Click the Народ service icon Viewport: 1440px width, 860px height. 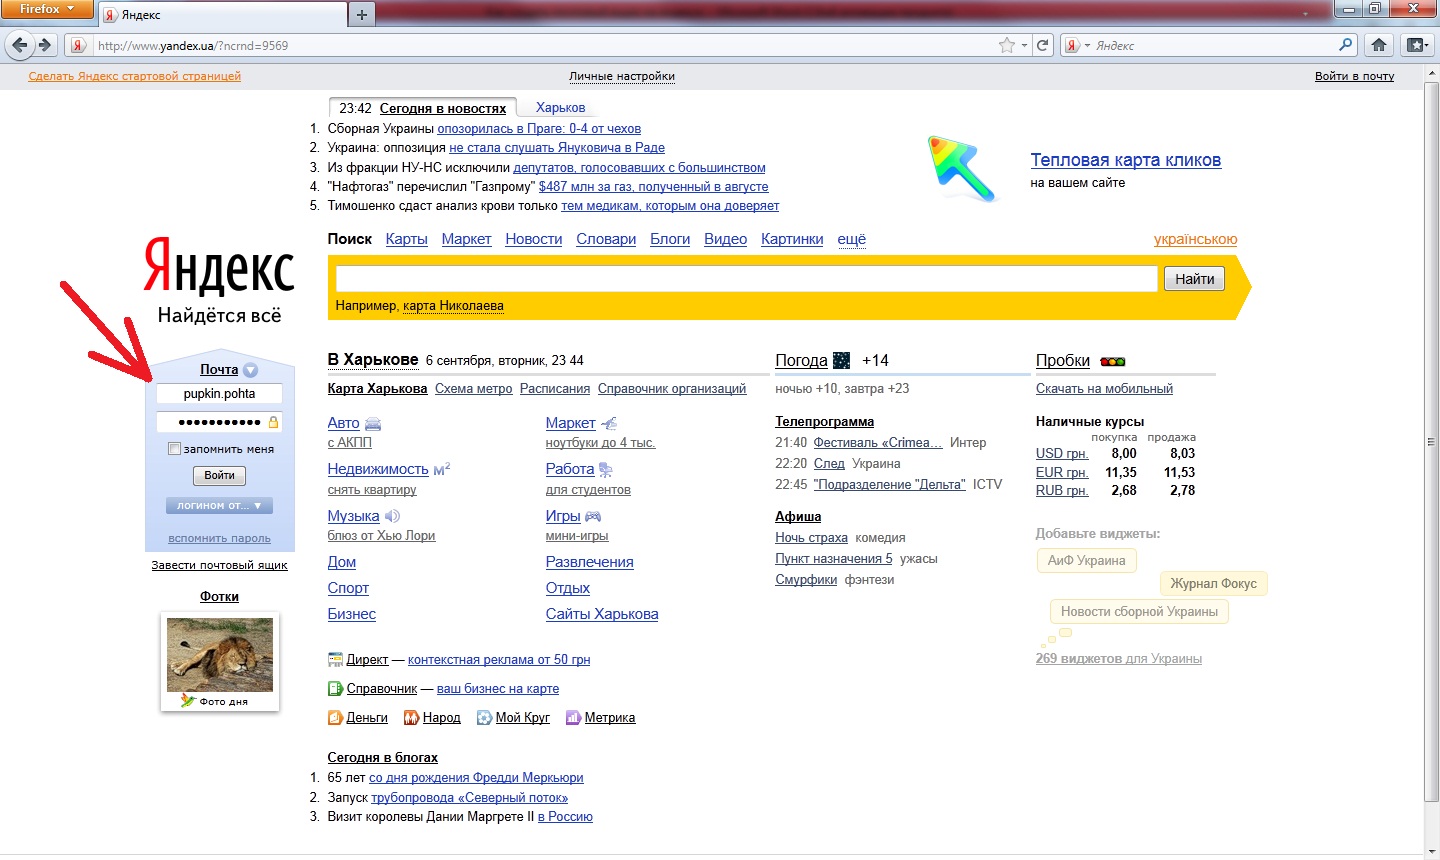tap(410, 717)
